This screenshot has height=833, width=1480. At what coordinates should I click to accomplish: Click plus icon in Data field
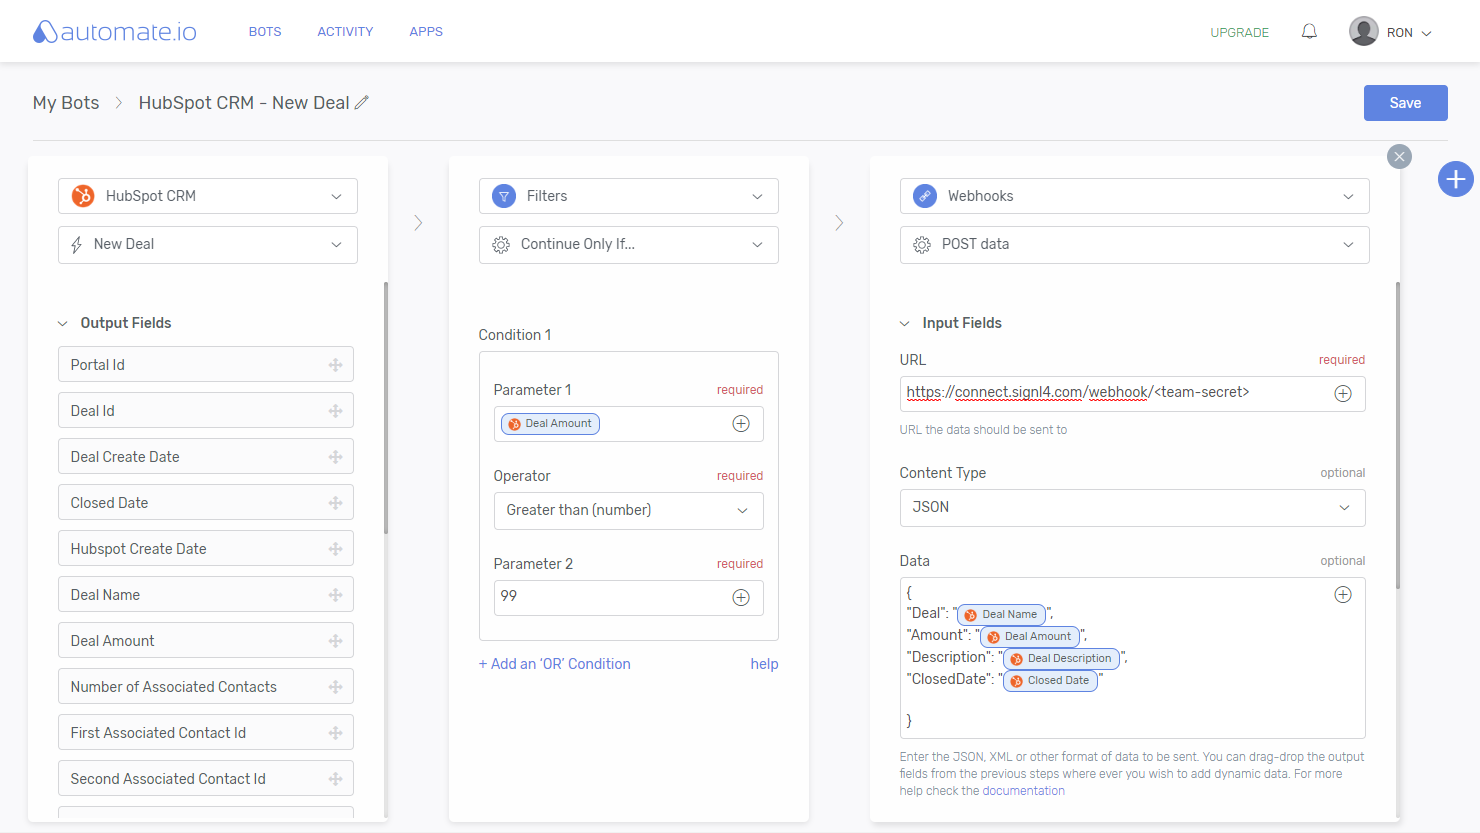1343,595
